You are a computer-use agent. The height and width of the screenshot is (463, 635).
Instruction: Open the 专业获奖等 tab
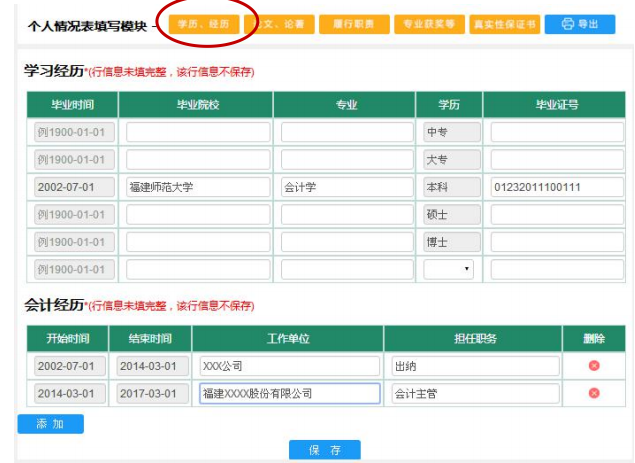[x=429, y=24]
